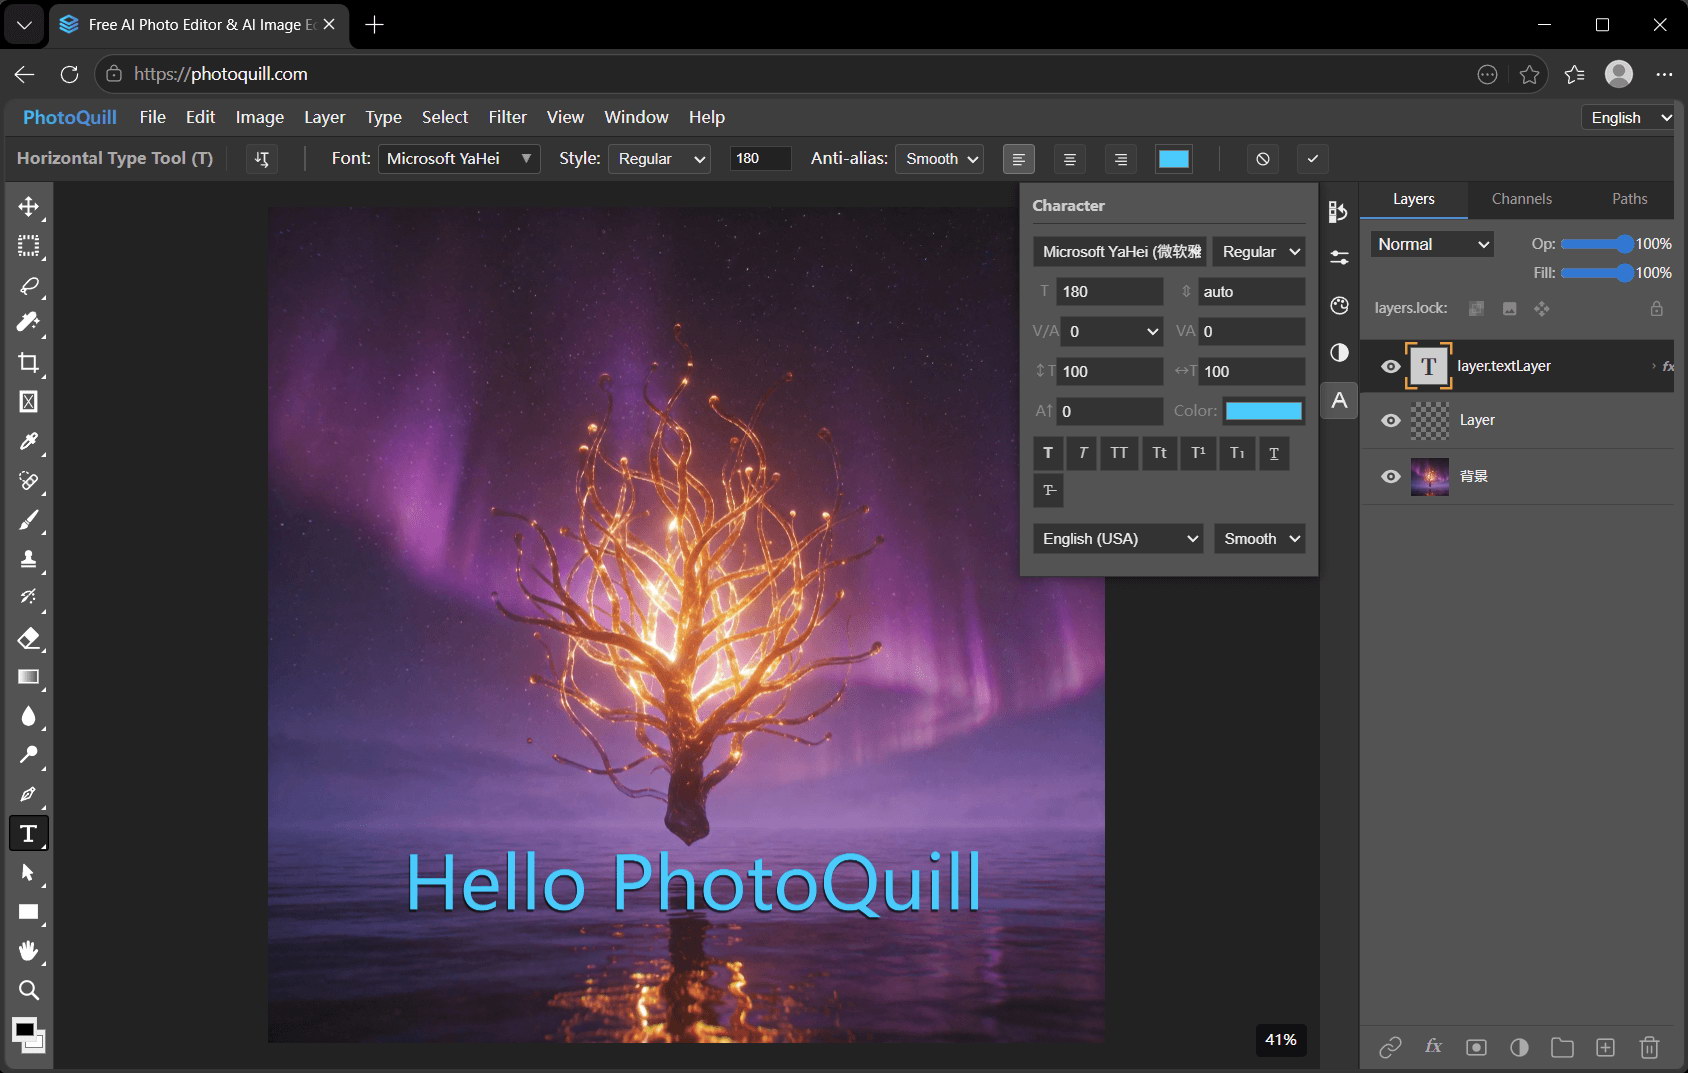This screenshot has height=1073, width=1688.
Task: Select the Pen tool
Action: [28, 794]
